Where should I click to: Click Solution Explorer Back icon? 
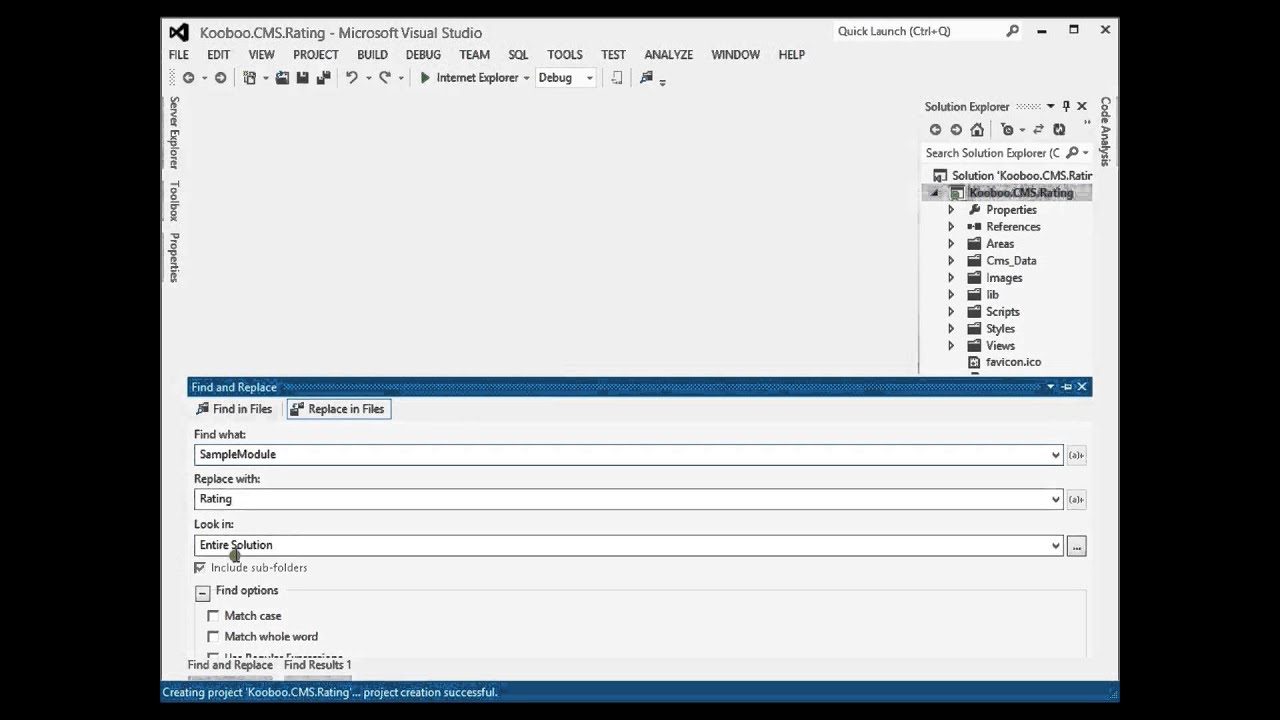click(x=935, y=130)
